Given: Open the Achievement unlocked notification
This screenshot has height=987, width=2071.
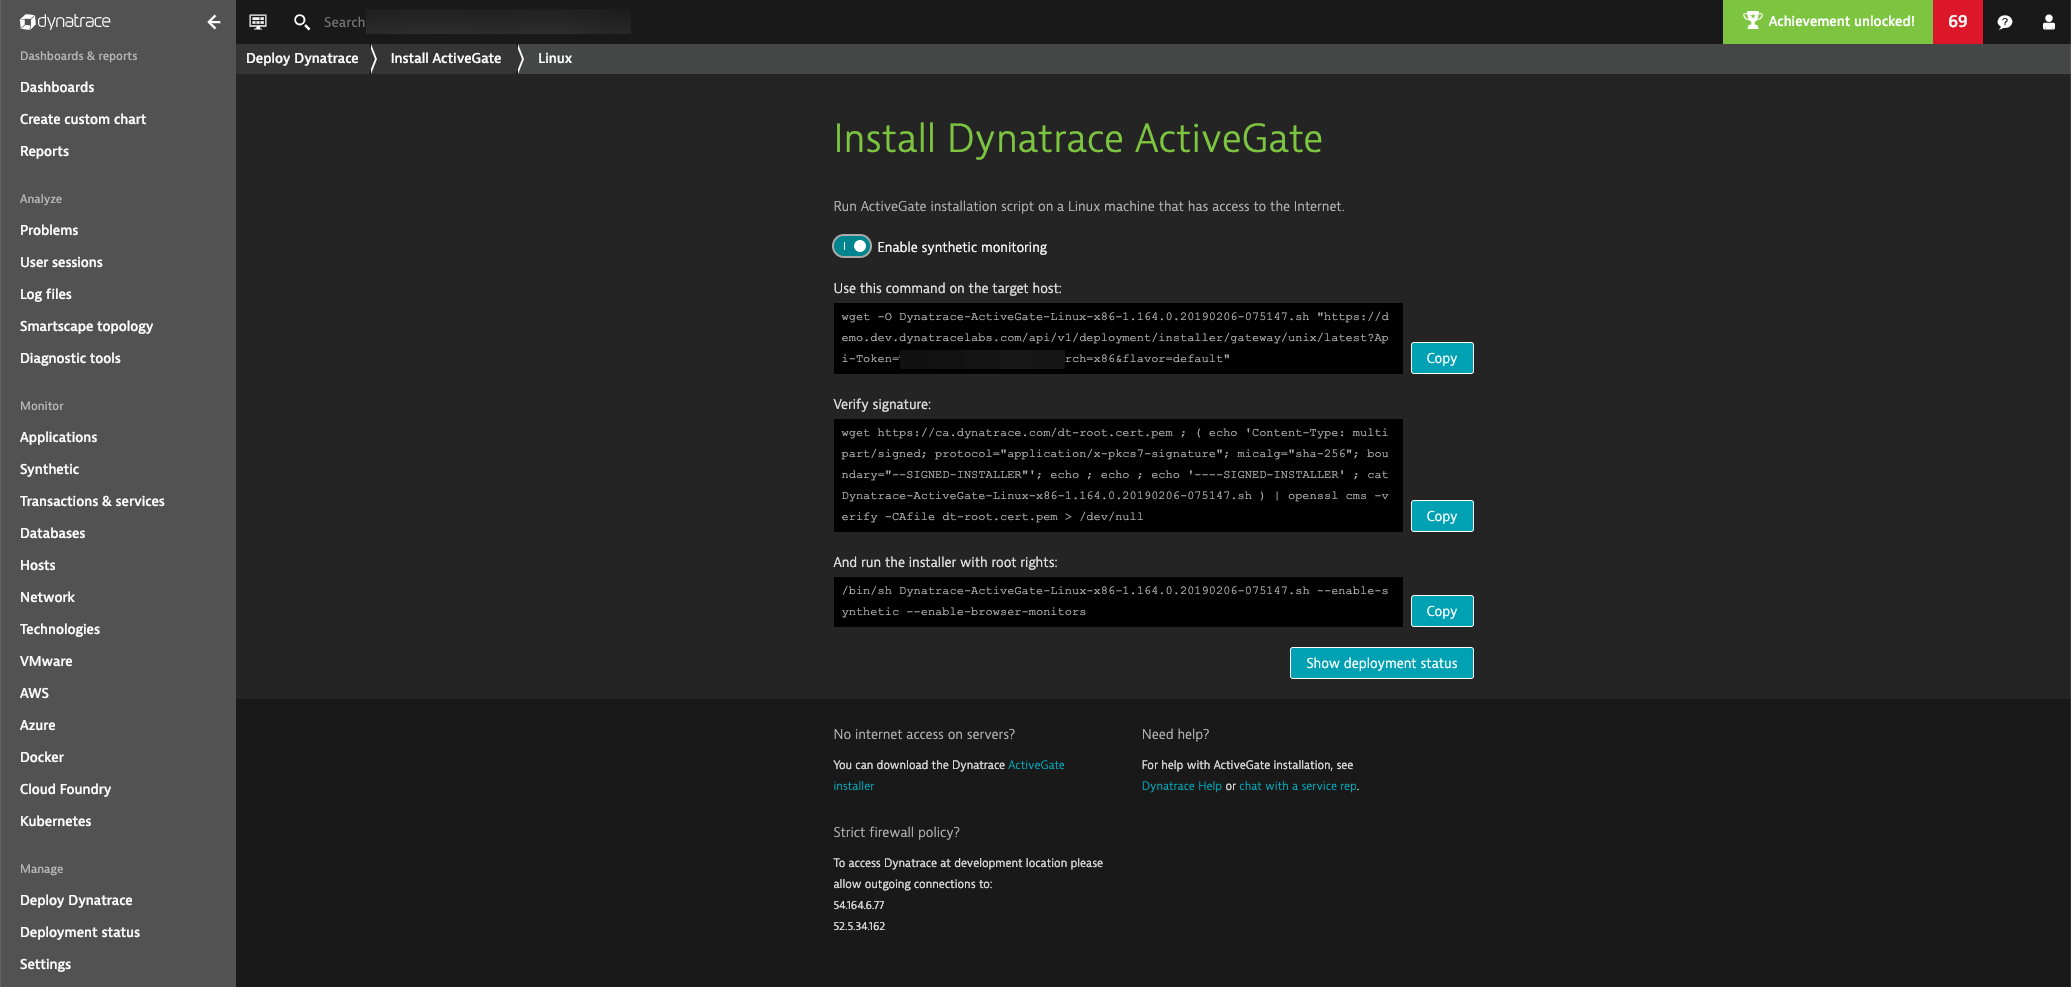Looking at the screenshot, I should point(1828,21).
